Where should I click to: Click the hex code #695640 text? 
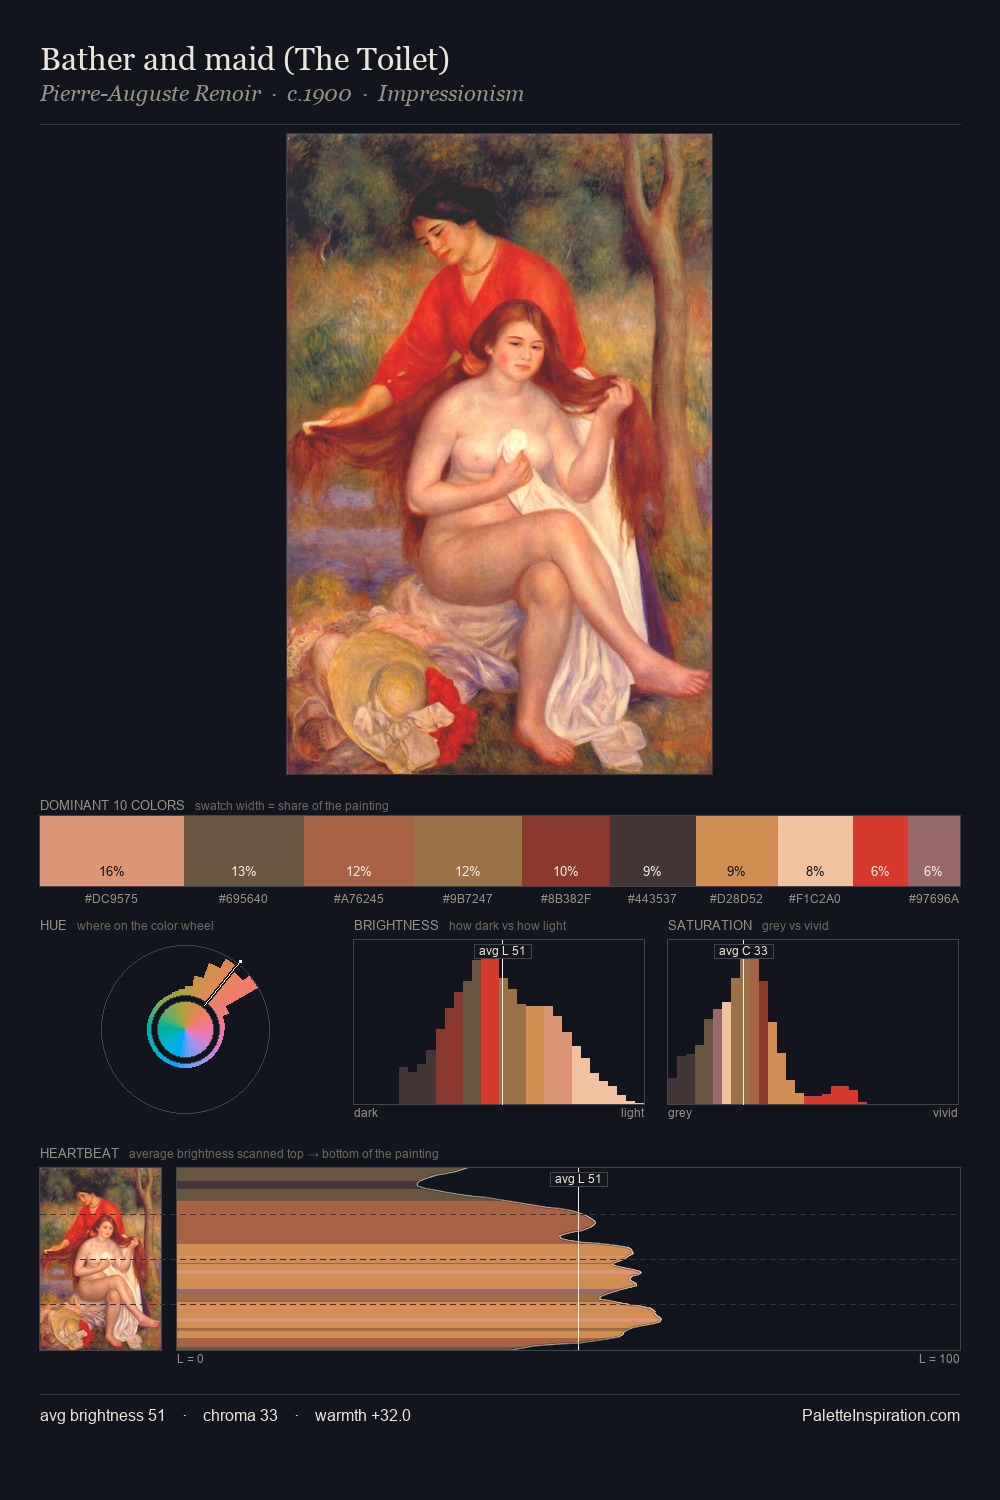[x=243, y=898]
